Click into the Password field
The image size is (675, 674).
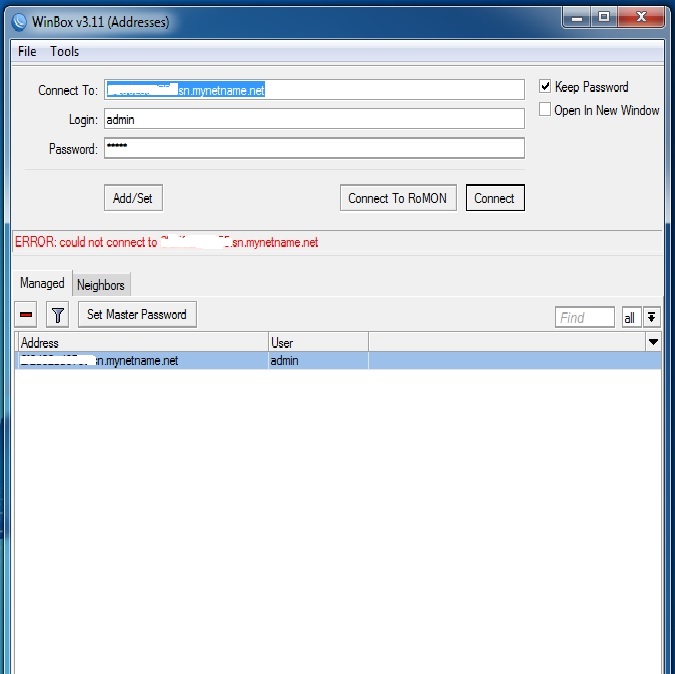click(314, 148)
